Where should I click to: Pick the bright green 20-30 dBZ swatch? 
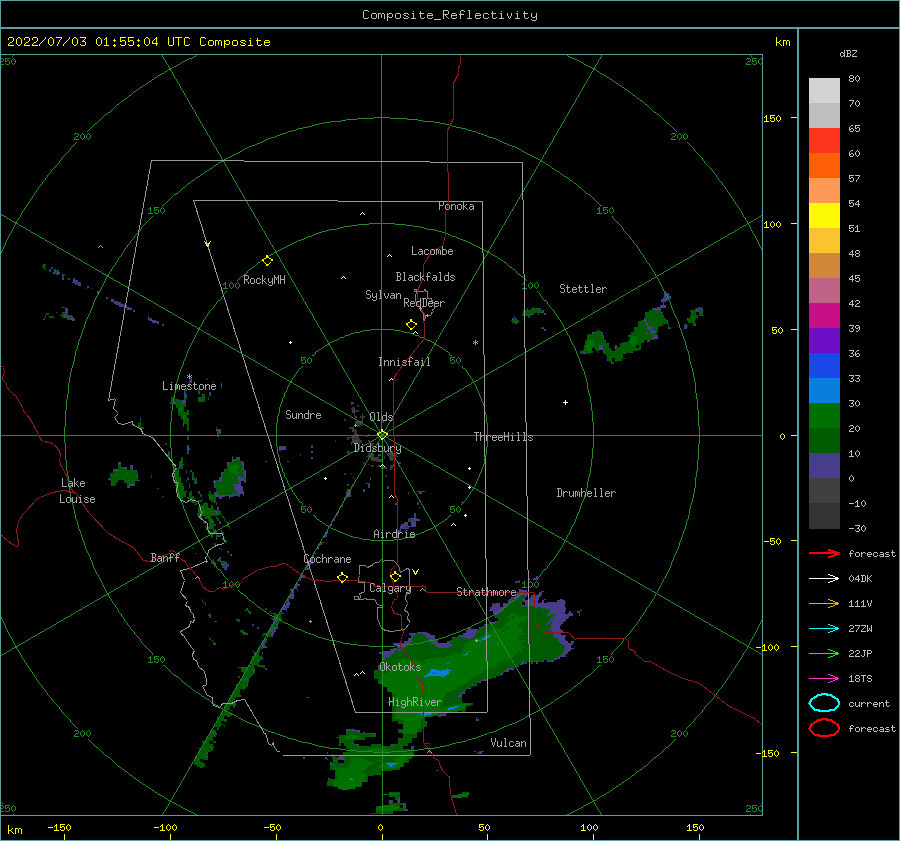tap(824, 416)
